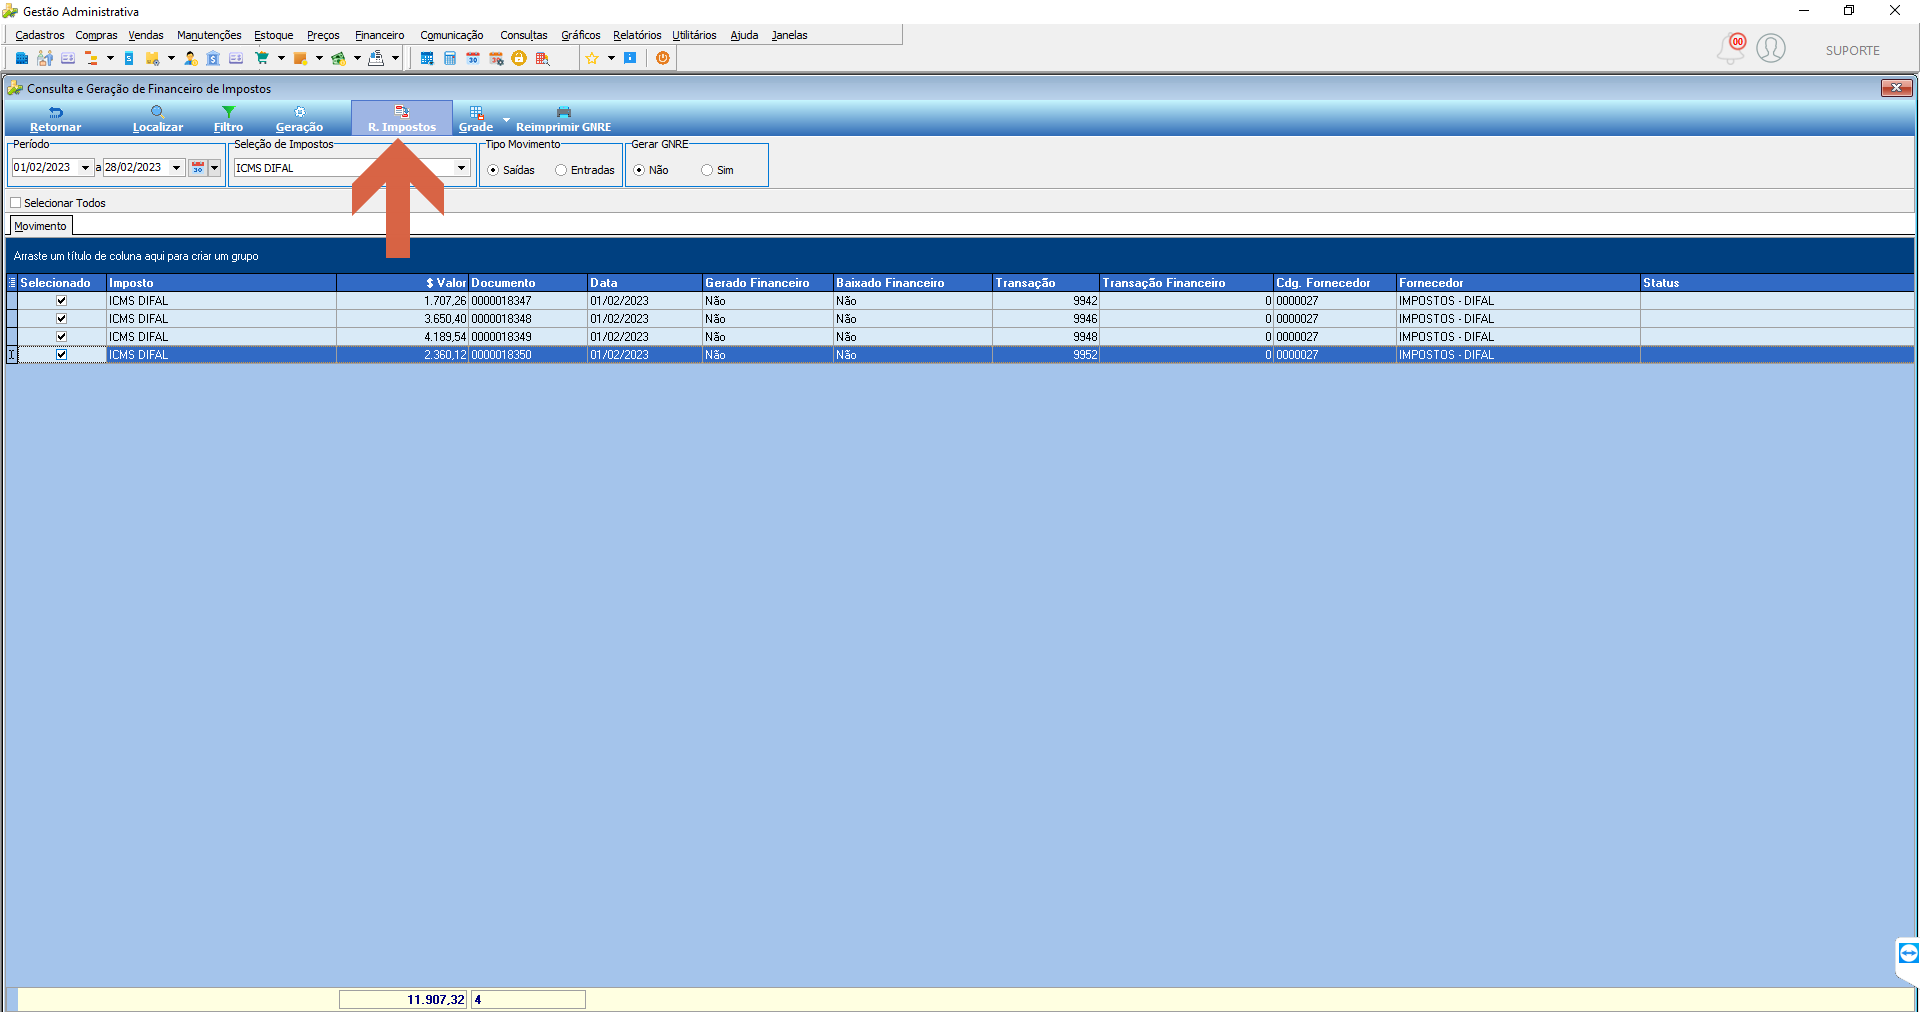Image resolution: width=1920 pixels, height=1012 pixels.
Task: Click the orange package box icon
Action: (300, 58)
